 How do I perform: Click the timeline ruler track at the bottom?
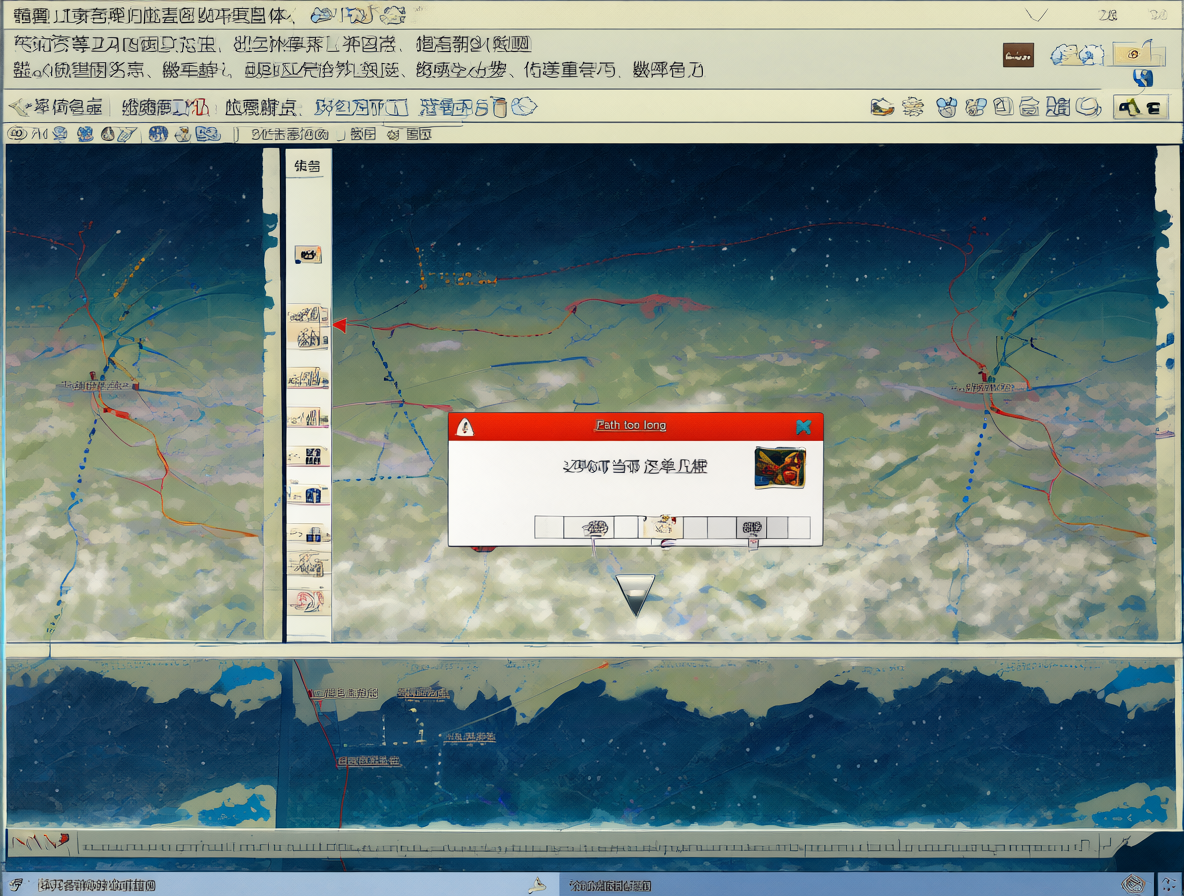(589, 845)
